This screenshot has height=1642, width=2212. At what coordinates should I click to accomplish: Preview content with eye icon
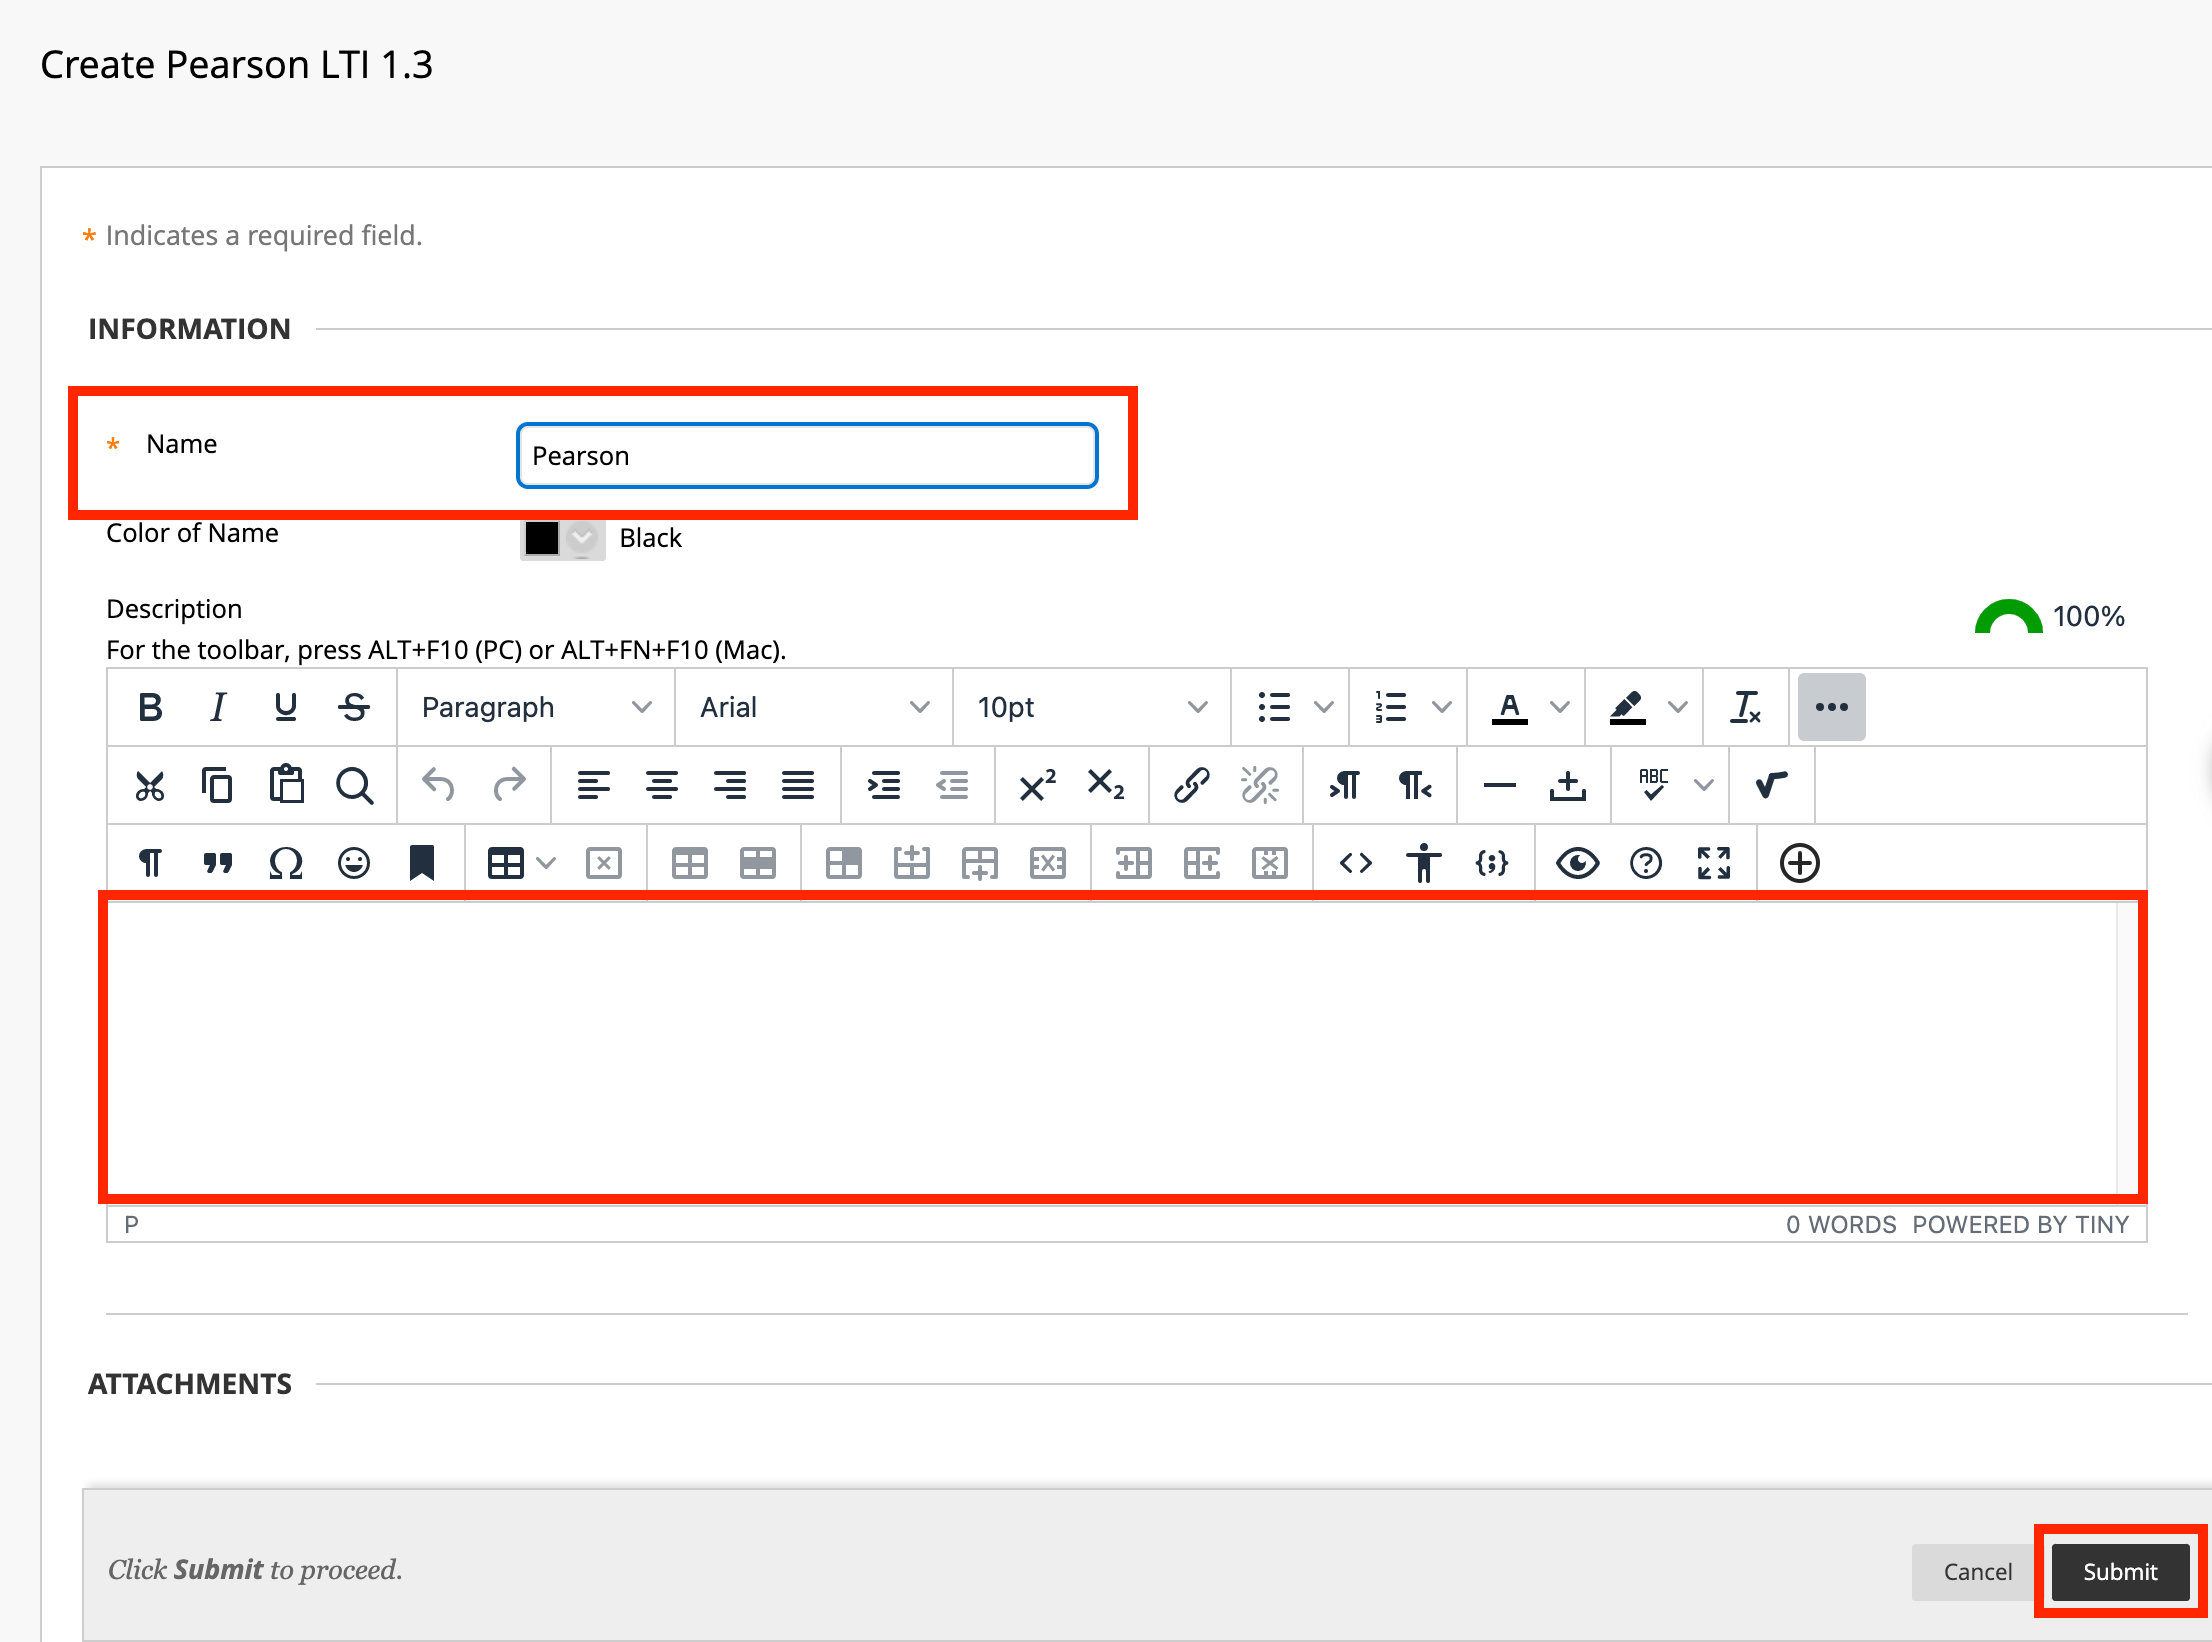click(1578, 863)
